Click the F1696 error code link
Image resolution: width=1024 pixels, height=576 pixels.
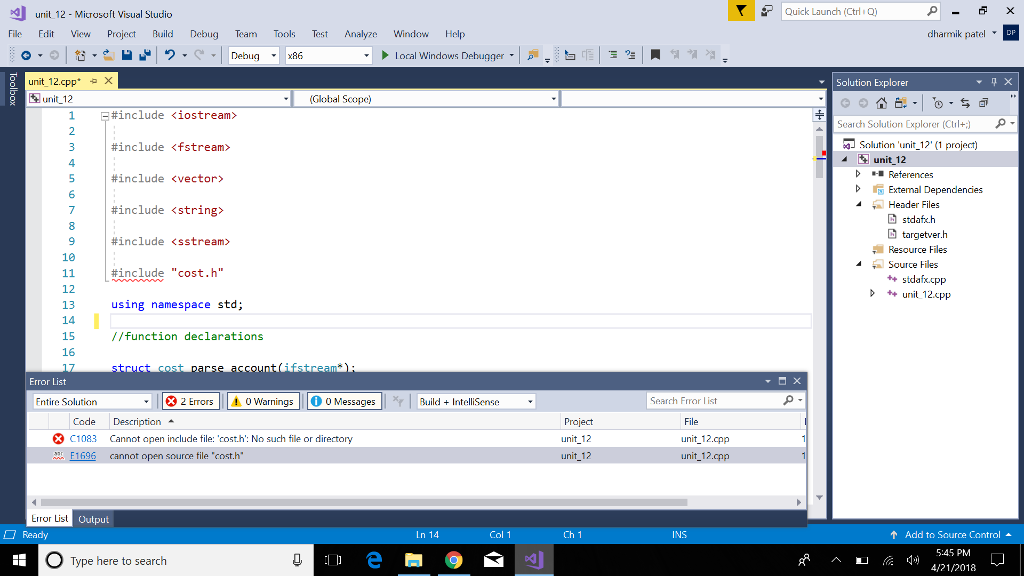coord(81,454)
